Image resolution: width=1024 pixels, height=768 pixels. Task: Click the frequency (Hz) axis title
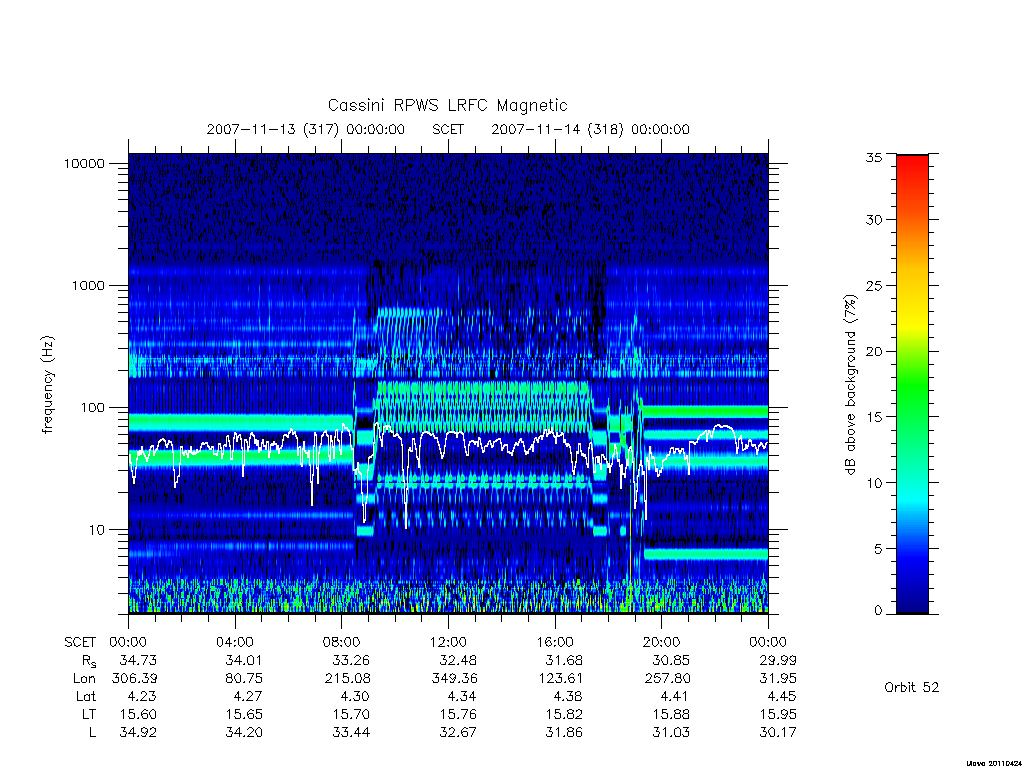click(x=48, y=385)
